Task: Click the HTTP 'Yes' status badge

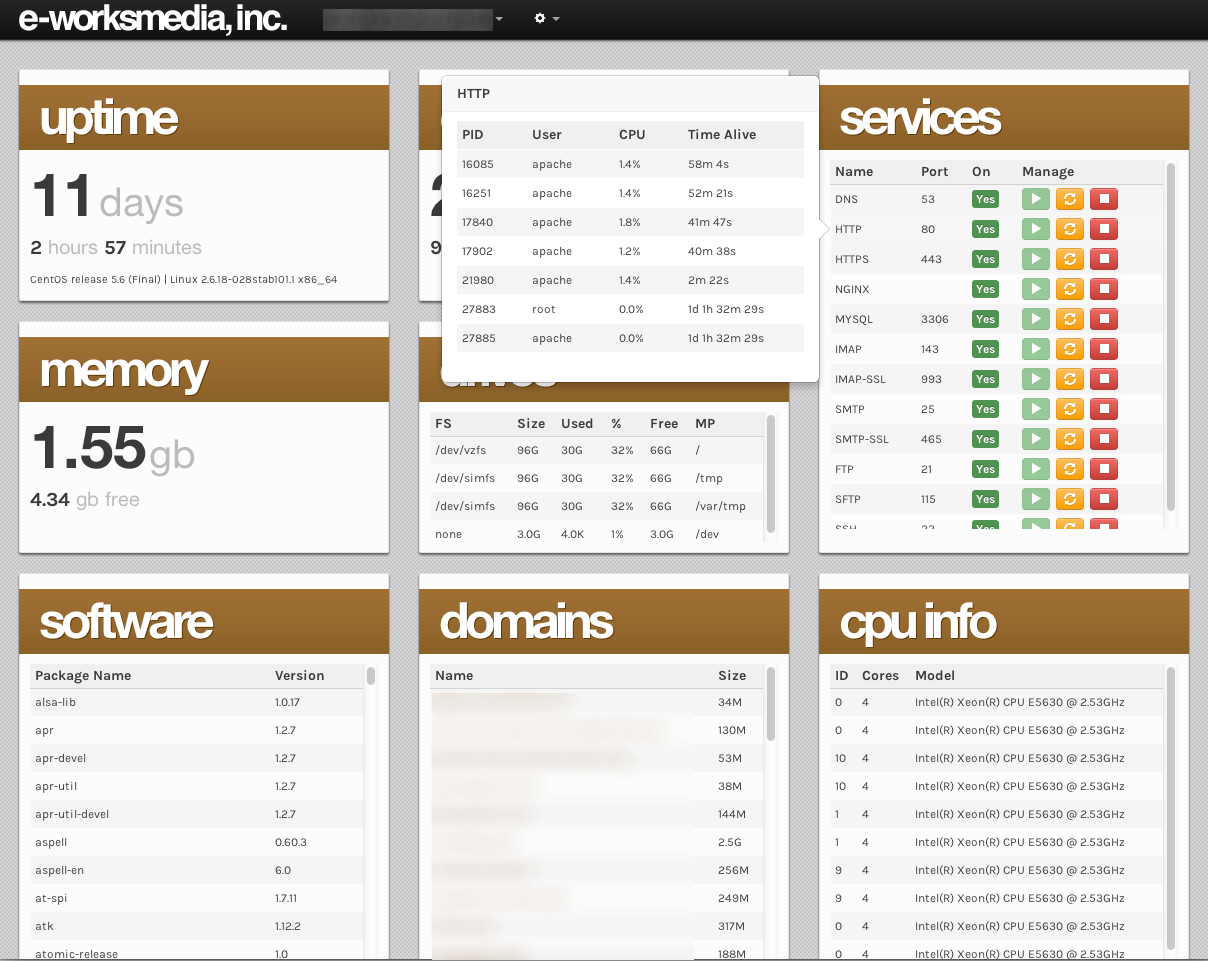Action: click(985, 229)
